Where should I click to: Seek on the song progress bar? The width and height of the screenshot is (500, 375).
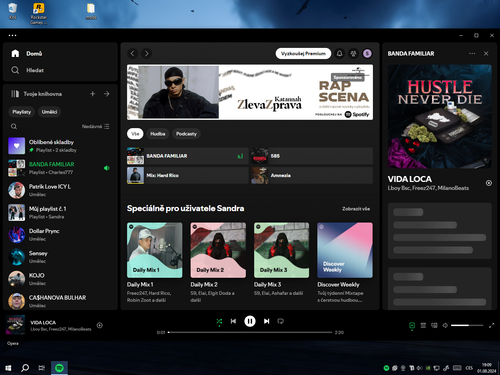pyautogui.click(x=250, y=332)
